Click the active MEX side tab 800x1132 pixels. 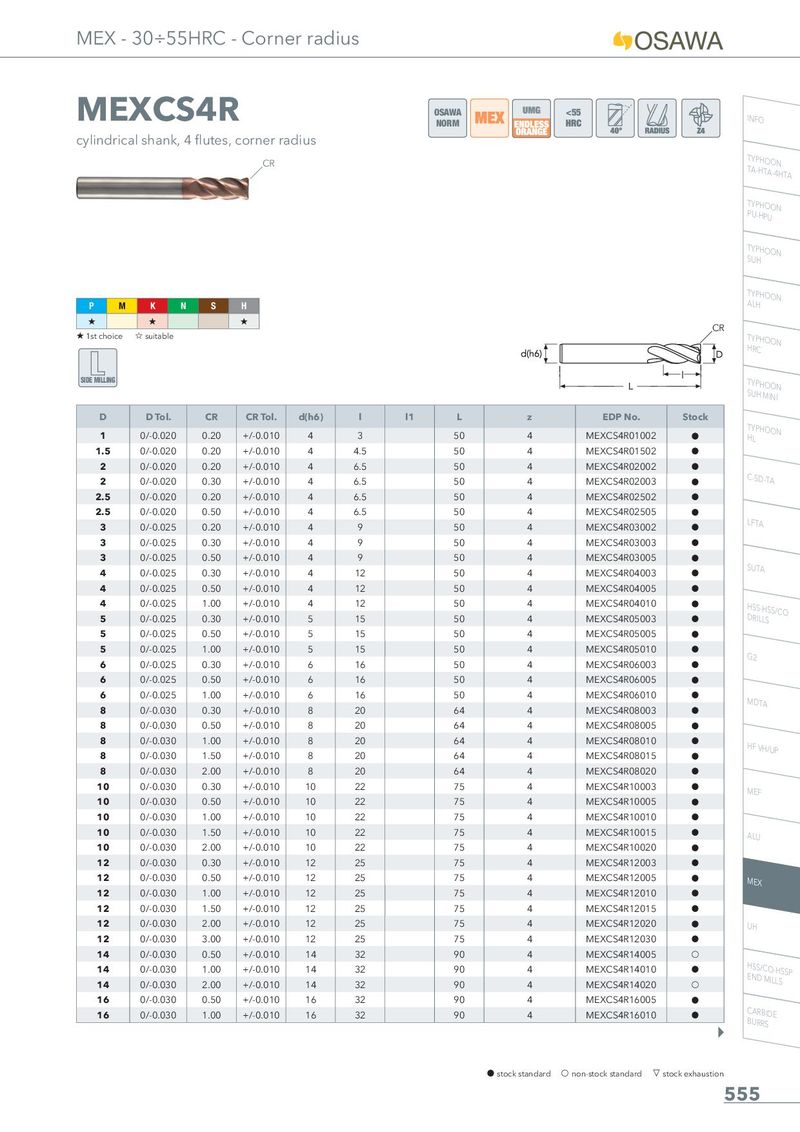pos(771,883)
